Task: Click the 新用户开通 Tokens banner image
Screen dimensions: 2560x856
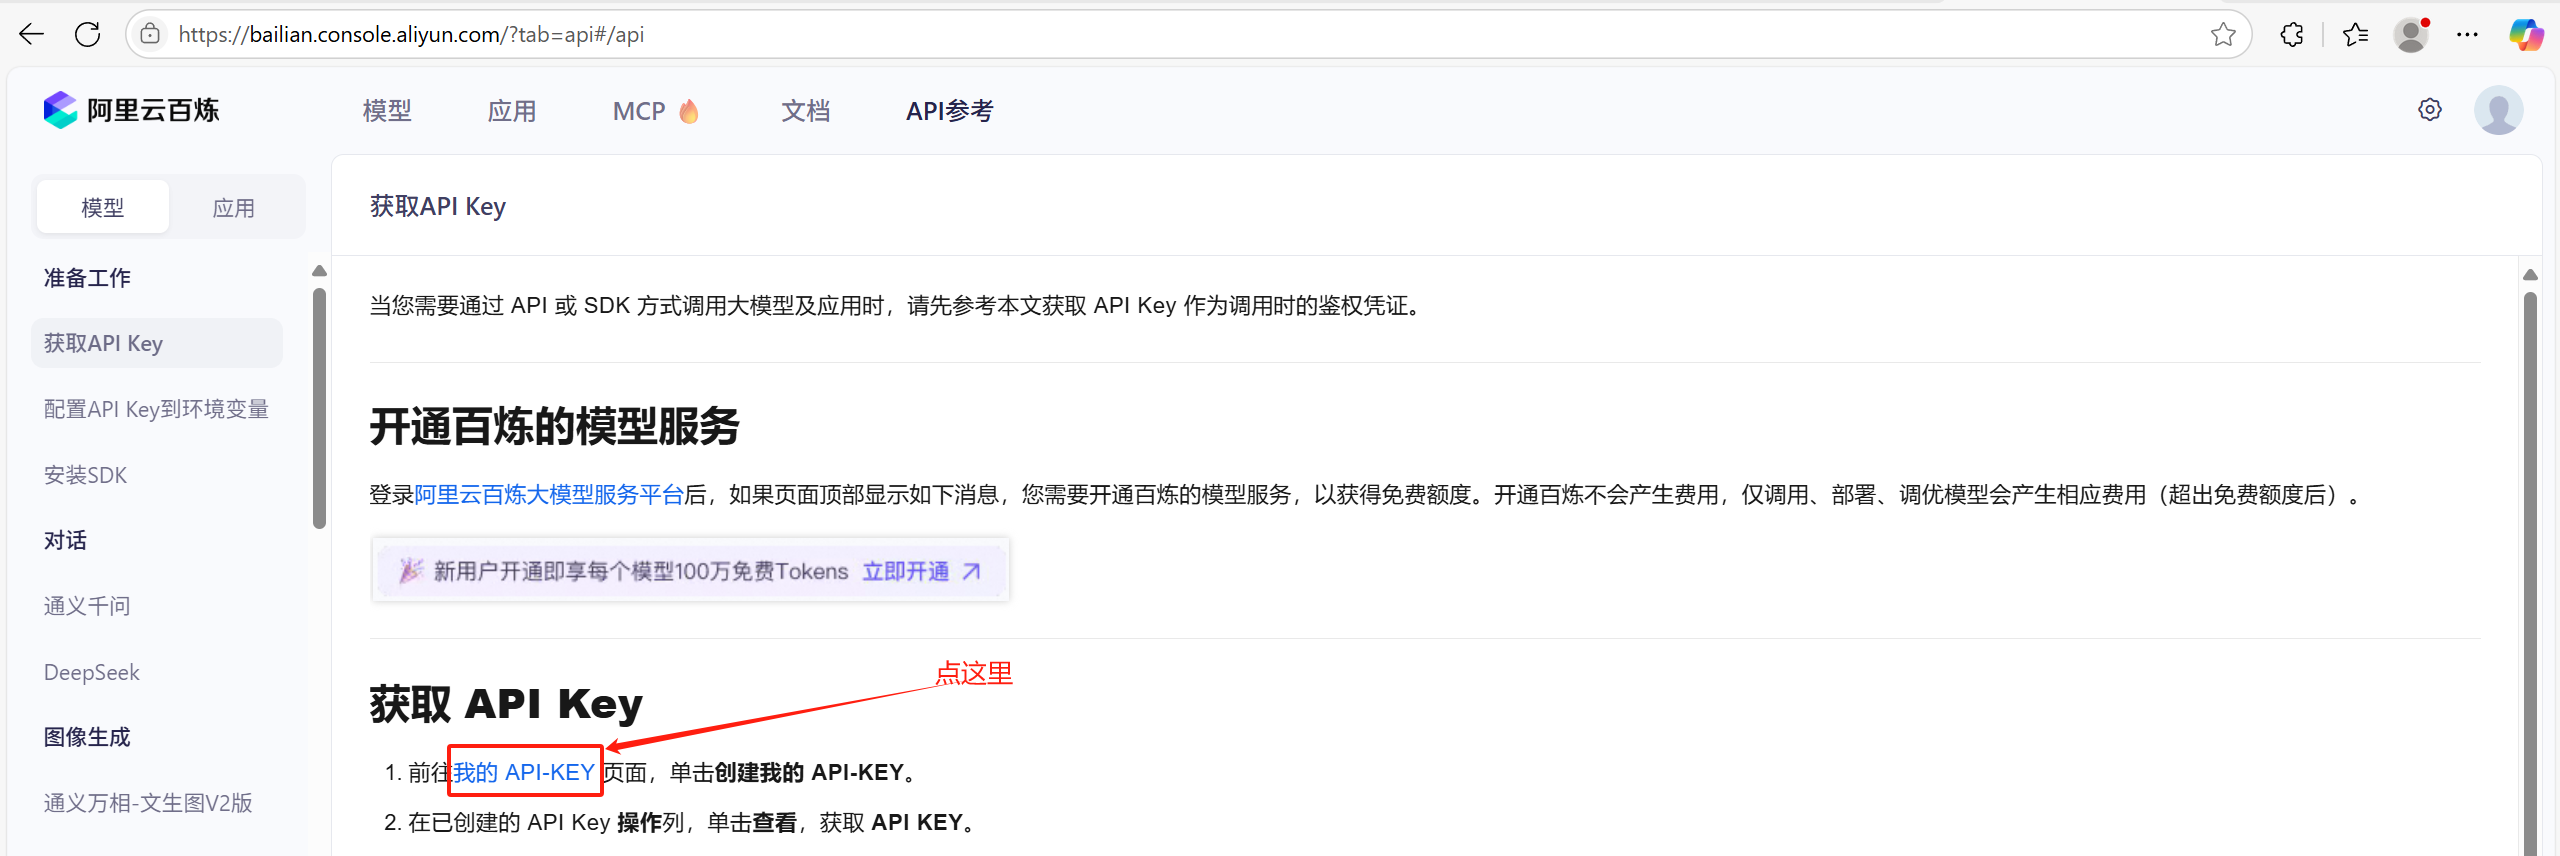Action: (690, 570)
